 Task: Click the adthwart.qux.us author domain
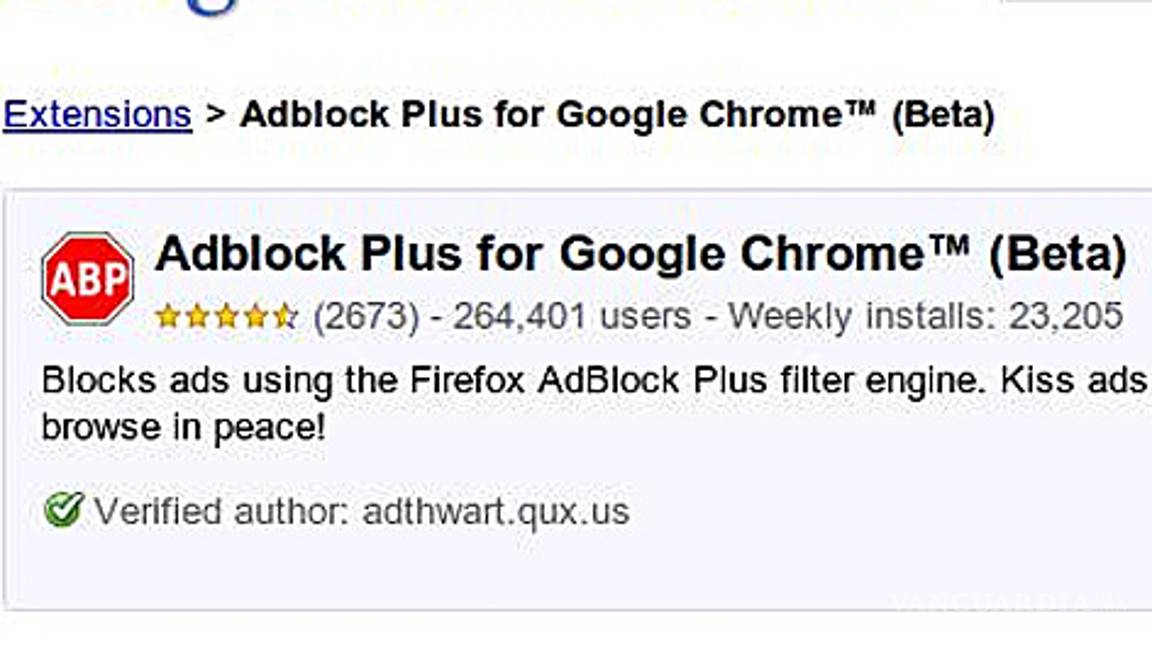[x=496, y=512]
